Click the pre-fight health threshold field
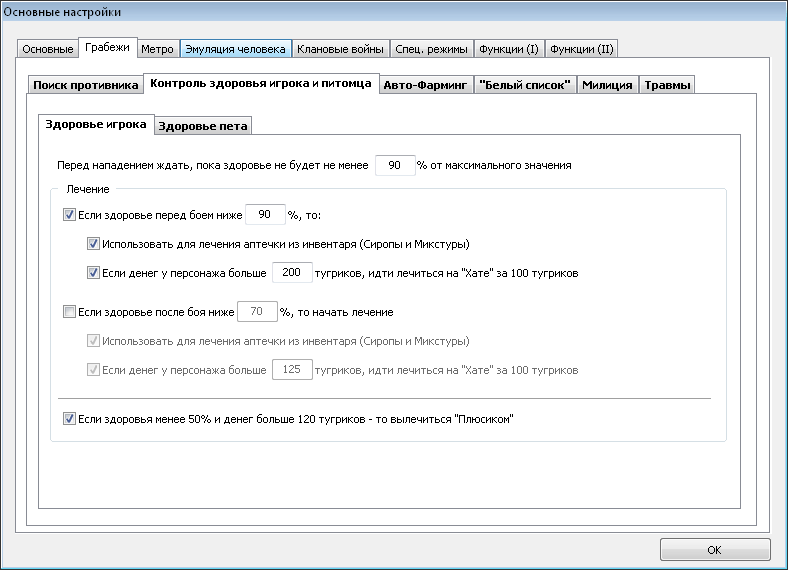The image size is (788, 570). click(x=265, y=215)
